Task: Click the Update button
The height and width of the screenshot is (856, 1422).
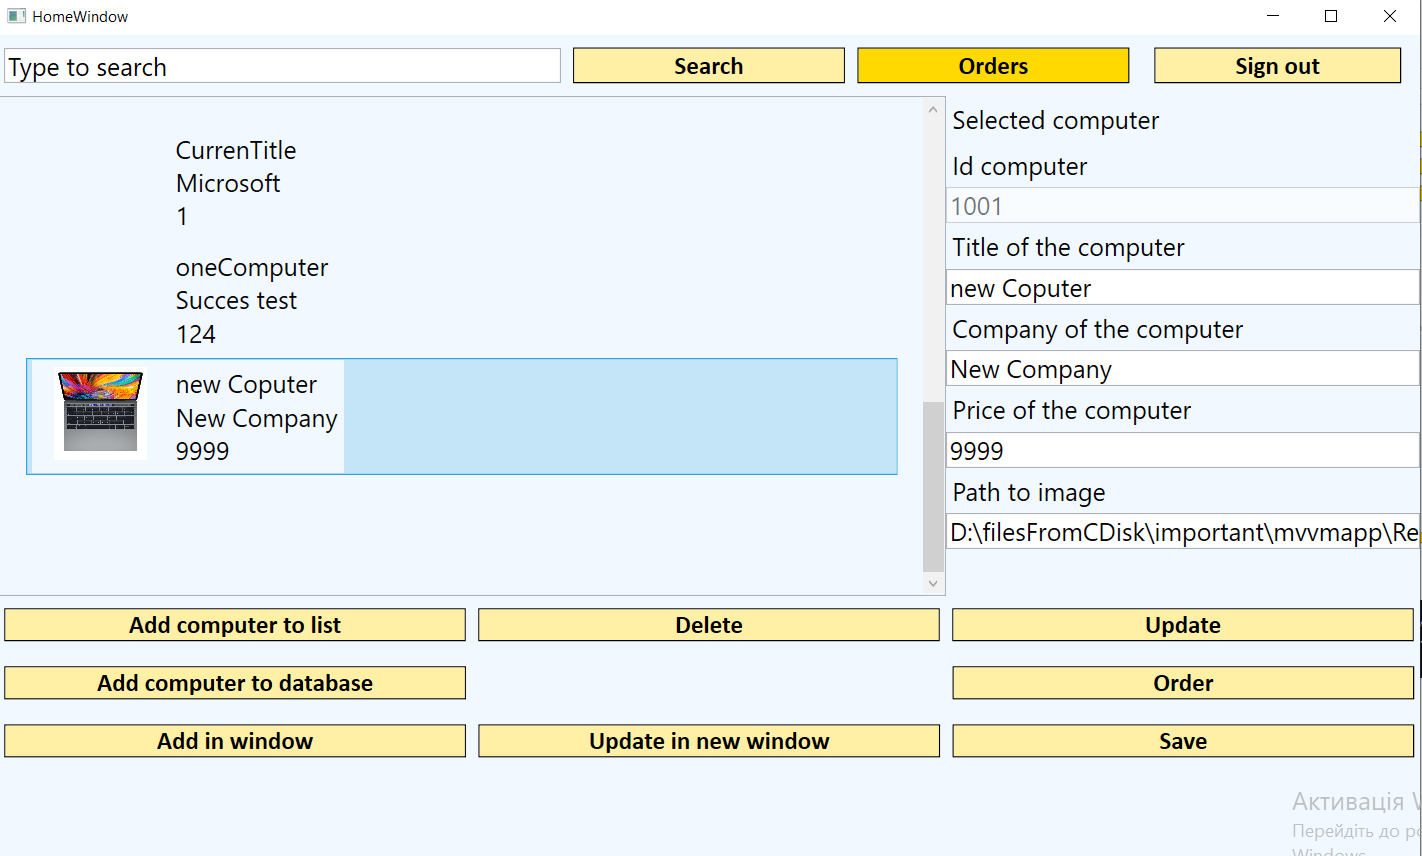Action: click(x=1183, y=625)
